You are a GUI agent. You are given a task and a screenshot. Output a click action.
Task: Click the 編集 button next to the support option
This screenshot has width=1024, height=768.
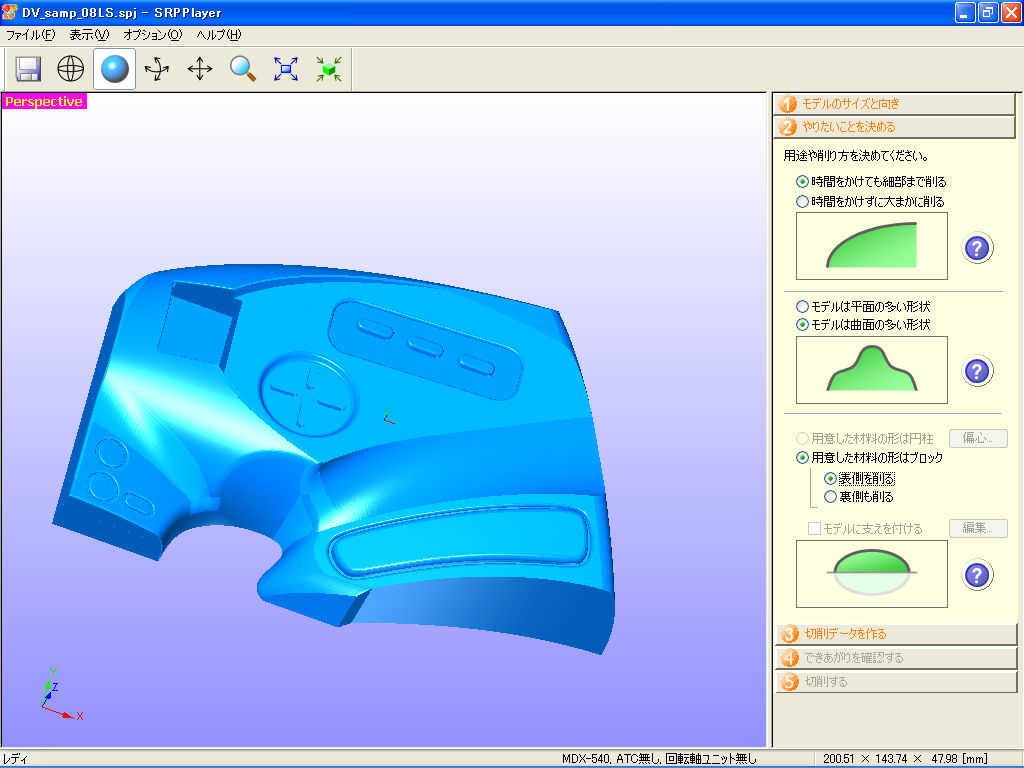977,528
